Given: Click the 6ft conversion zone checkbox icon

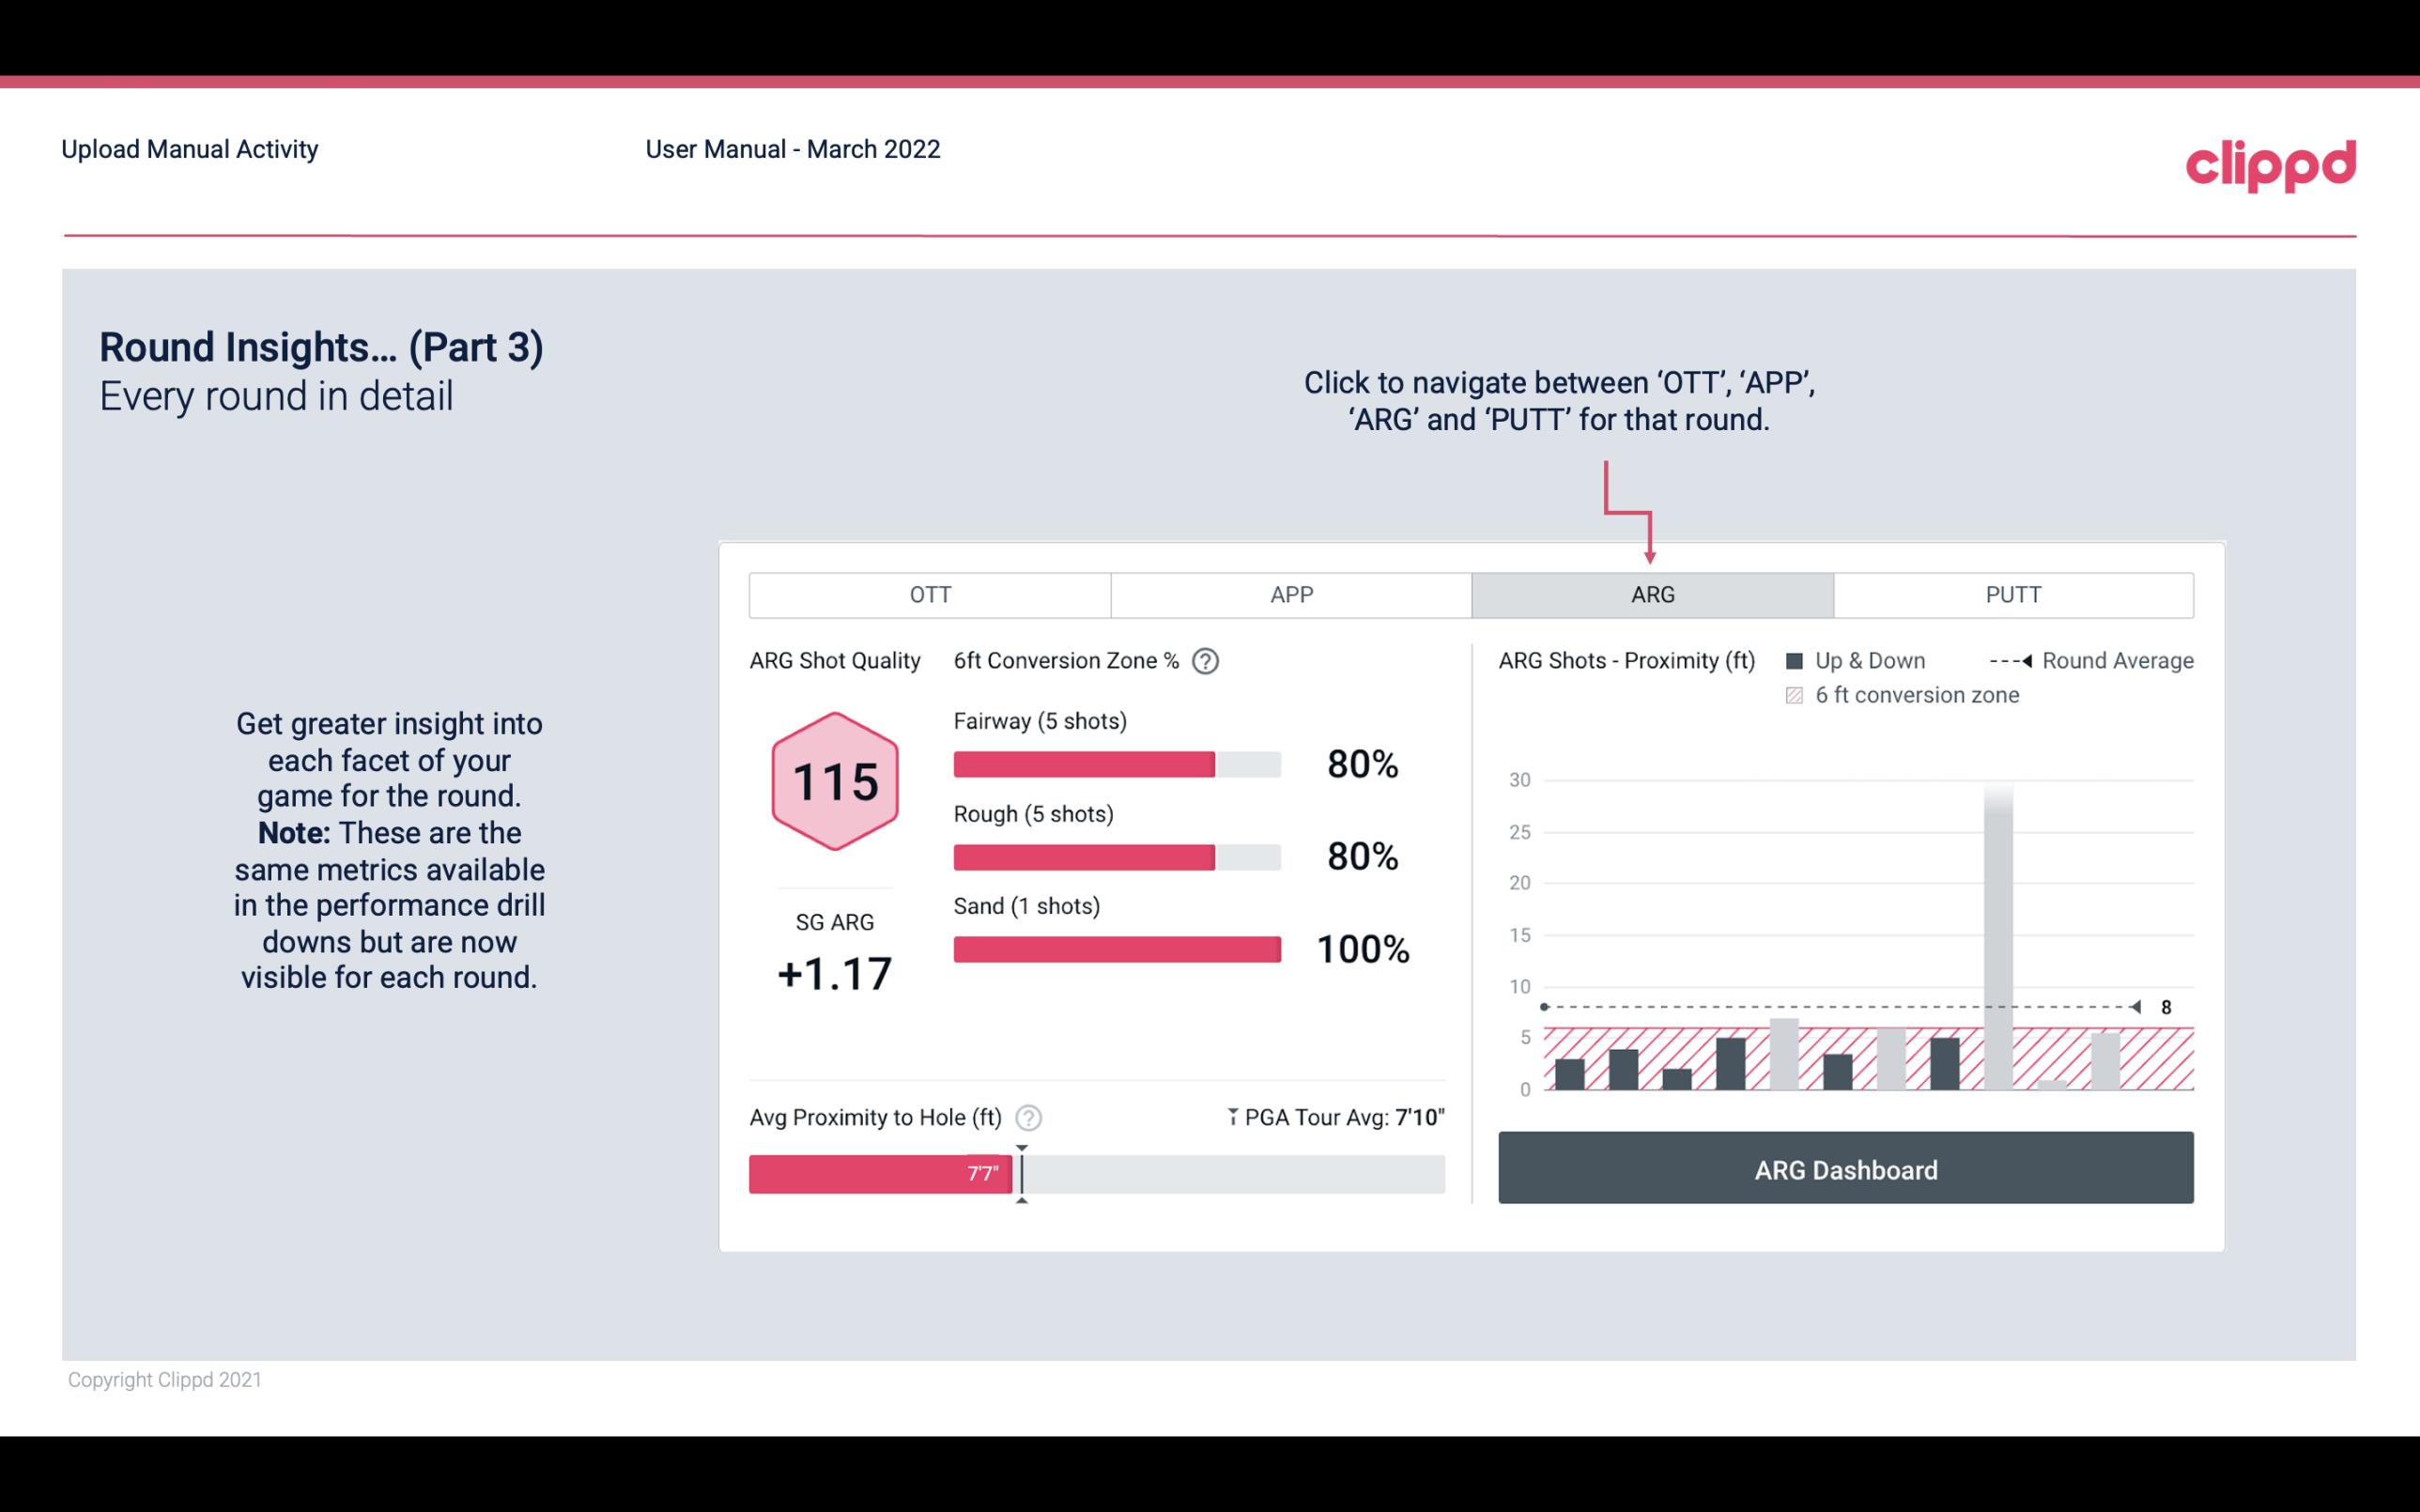Looking at the screenshot, I should click(1798, 693).
